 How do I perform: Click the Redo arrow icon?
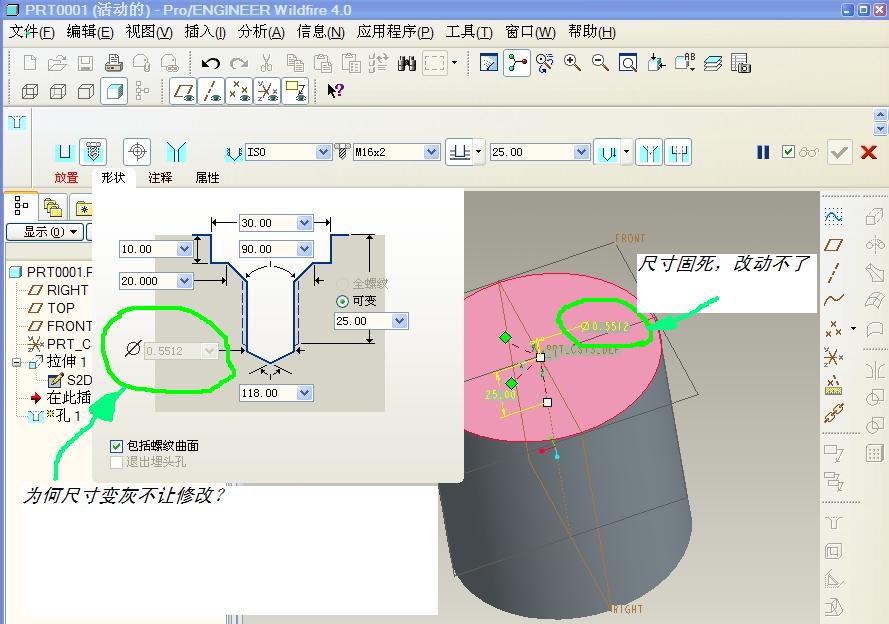(x=239, y=63)
